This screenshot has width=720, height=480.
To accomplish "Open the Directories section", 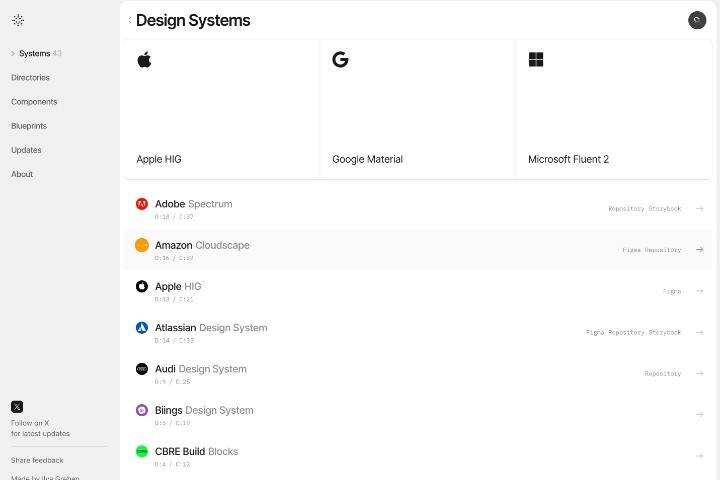I will tap(30, 77).
